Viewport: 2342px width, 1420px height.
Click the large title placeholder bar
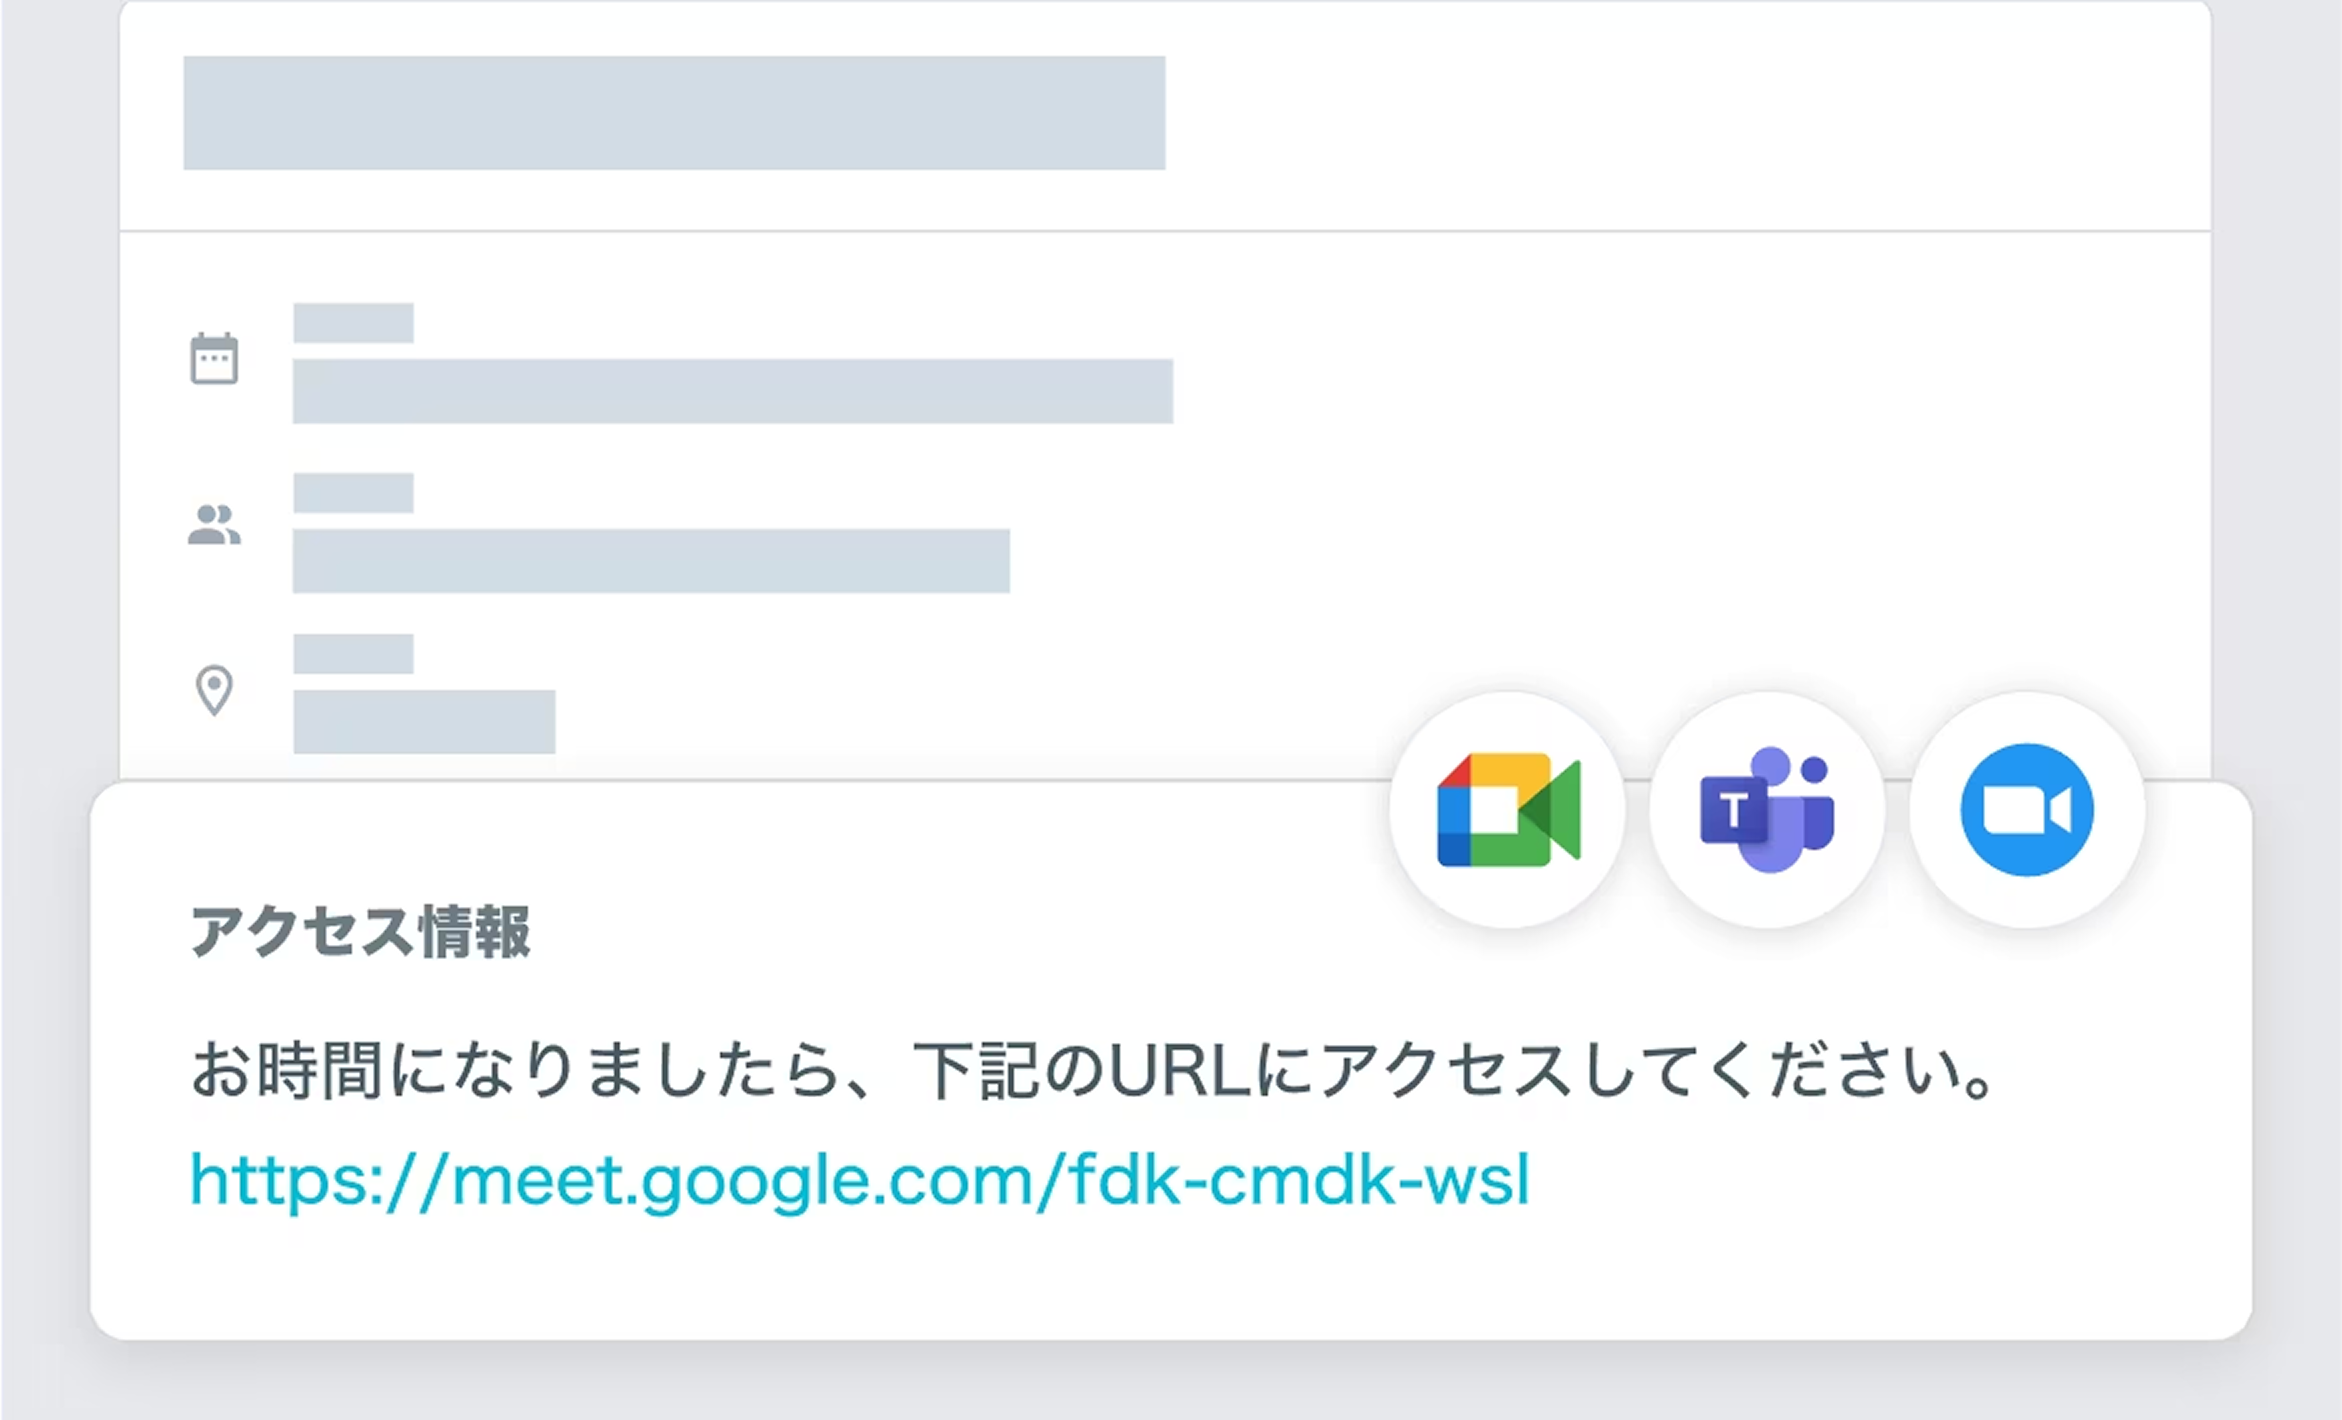point(674,113)
